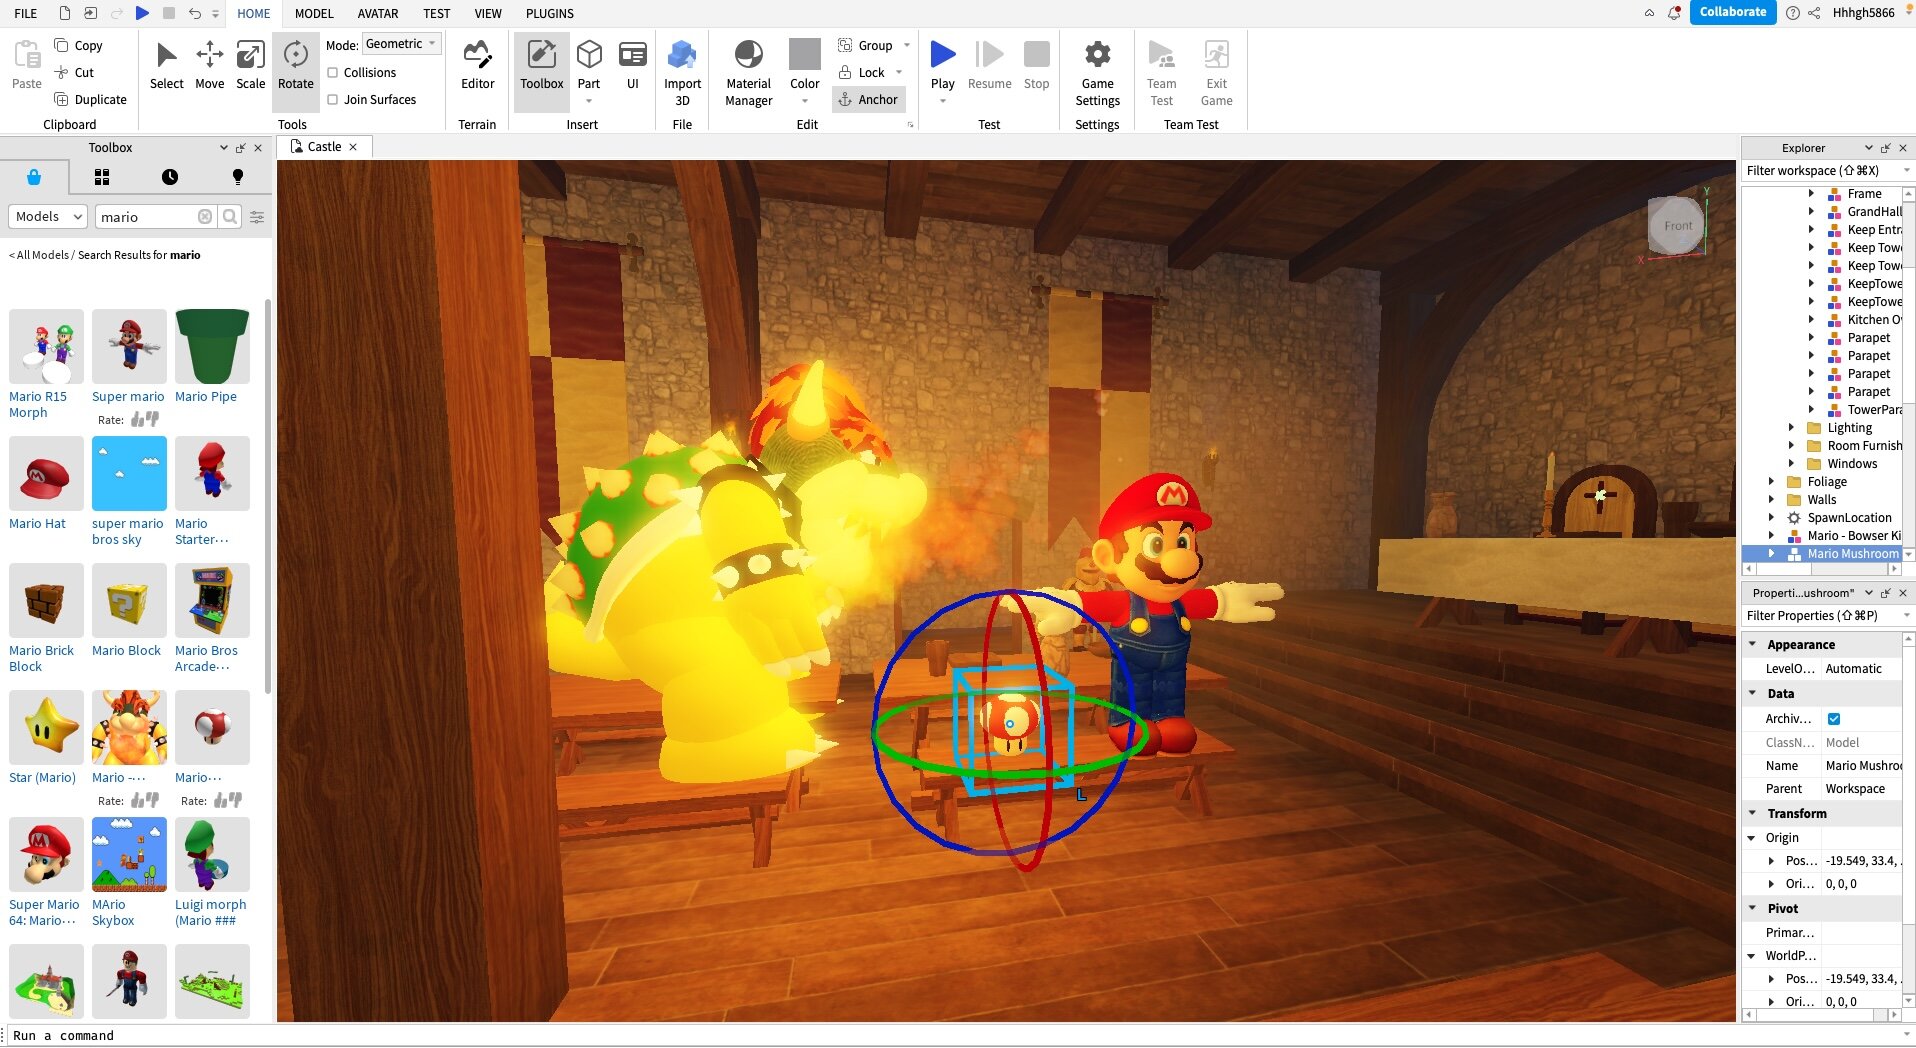Switch to the MODEL tab
Screen dimensions: 1916x1048
coord(314,13)
